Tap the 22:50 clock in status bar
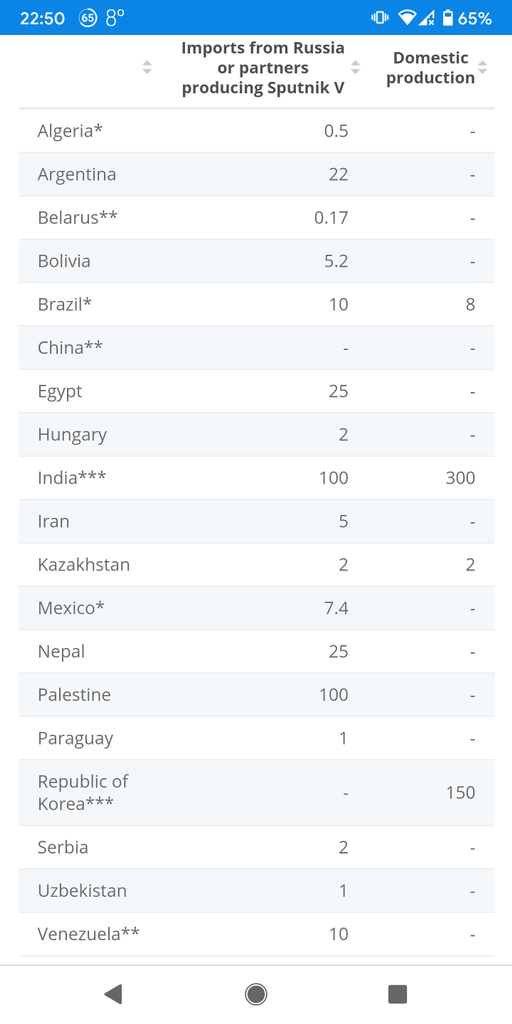 click(42, 18)
